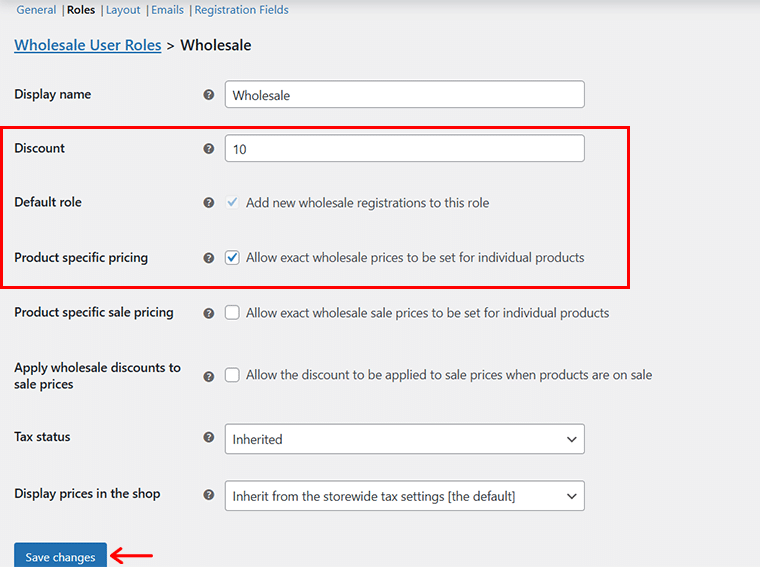Click into the Discount input field
The width and height of the screenshot is (760, 567).
[x=405, y=148]
